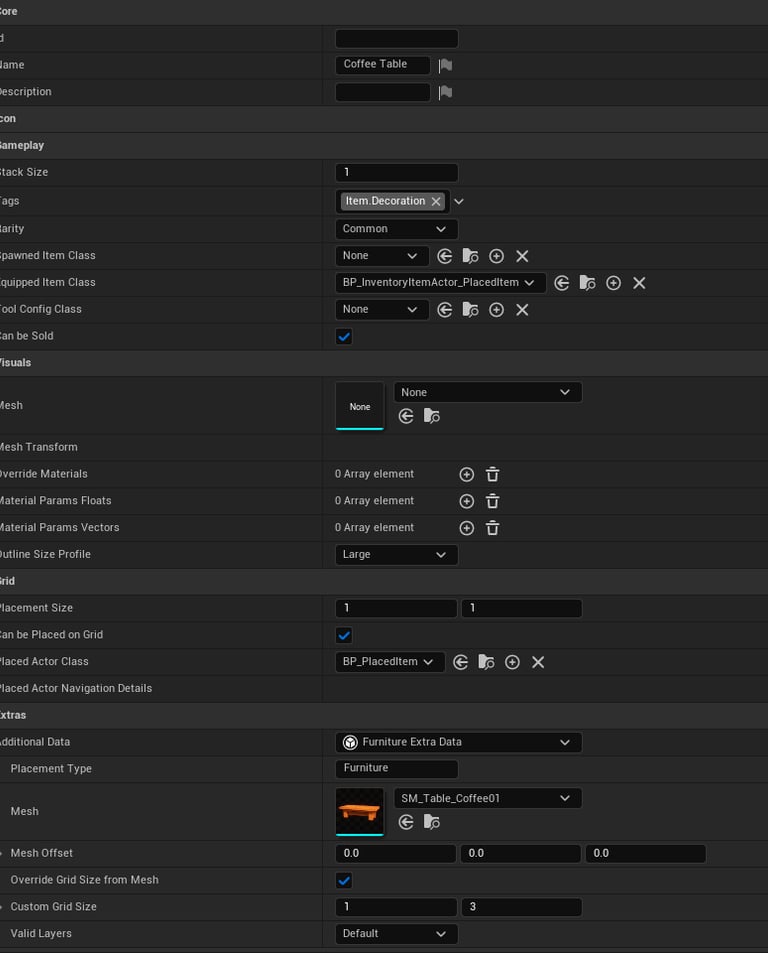Open the SM_Table_Coffee01 mesh dropdown
Viewport: 768px width, 953px height.
488,799
